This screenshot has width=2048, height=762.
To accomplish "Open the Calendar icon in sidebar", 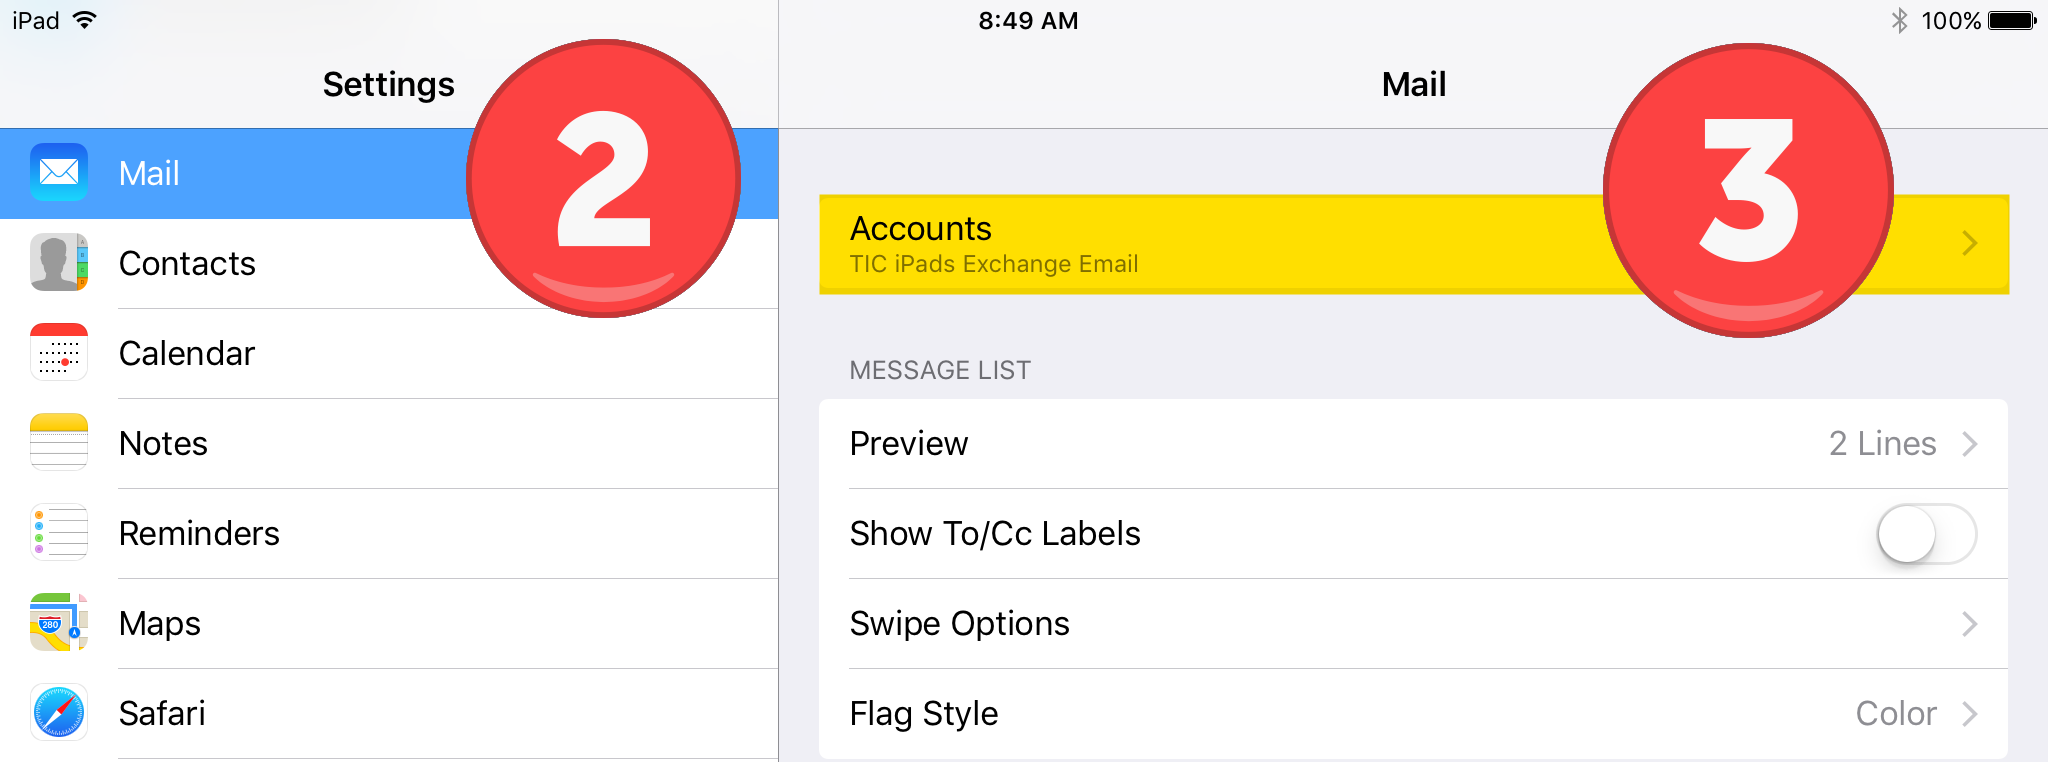I will point(59,352).
